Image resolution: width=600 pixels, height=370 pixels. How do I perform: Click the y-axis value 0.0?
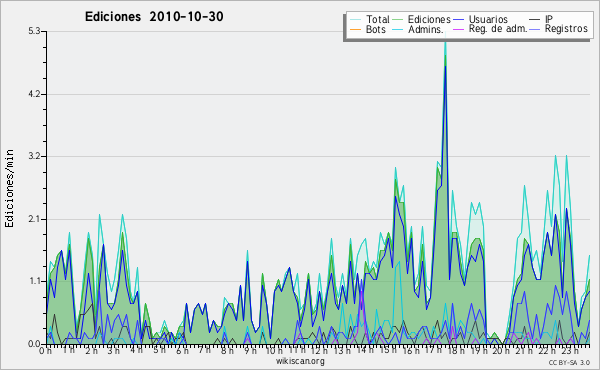pos(34,344)
